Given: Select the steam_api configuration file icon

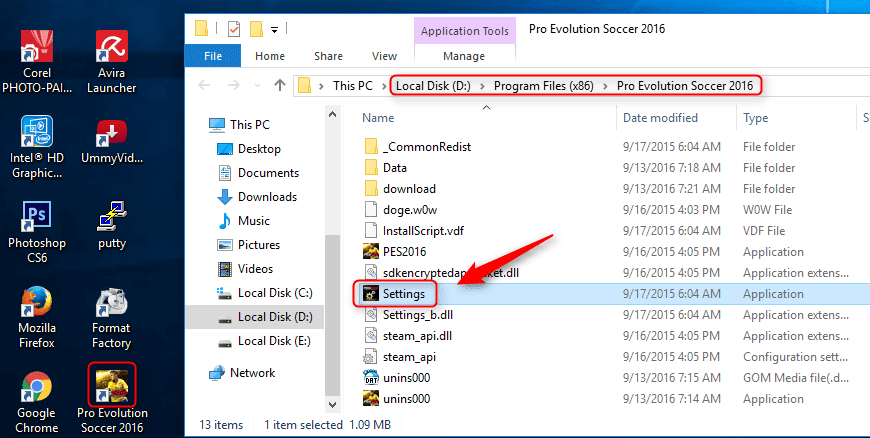Looking at the screenshot, I should 368,357.
